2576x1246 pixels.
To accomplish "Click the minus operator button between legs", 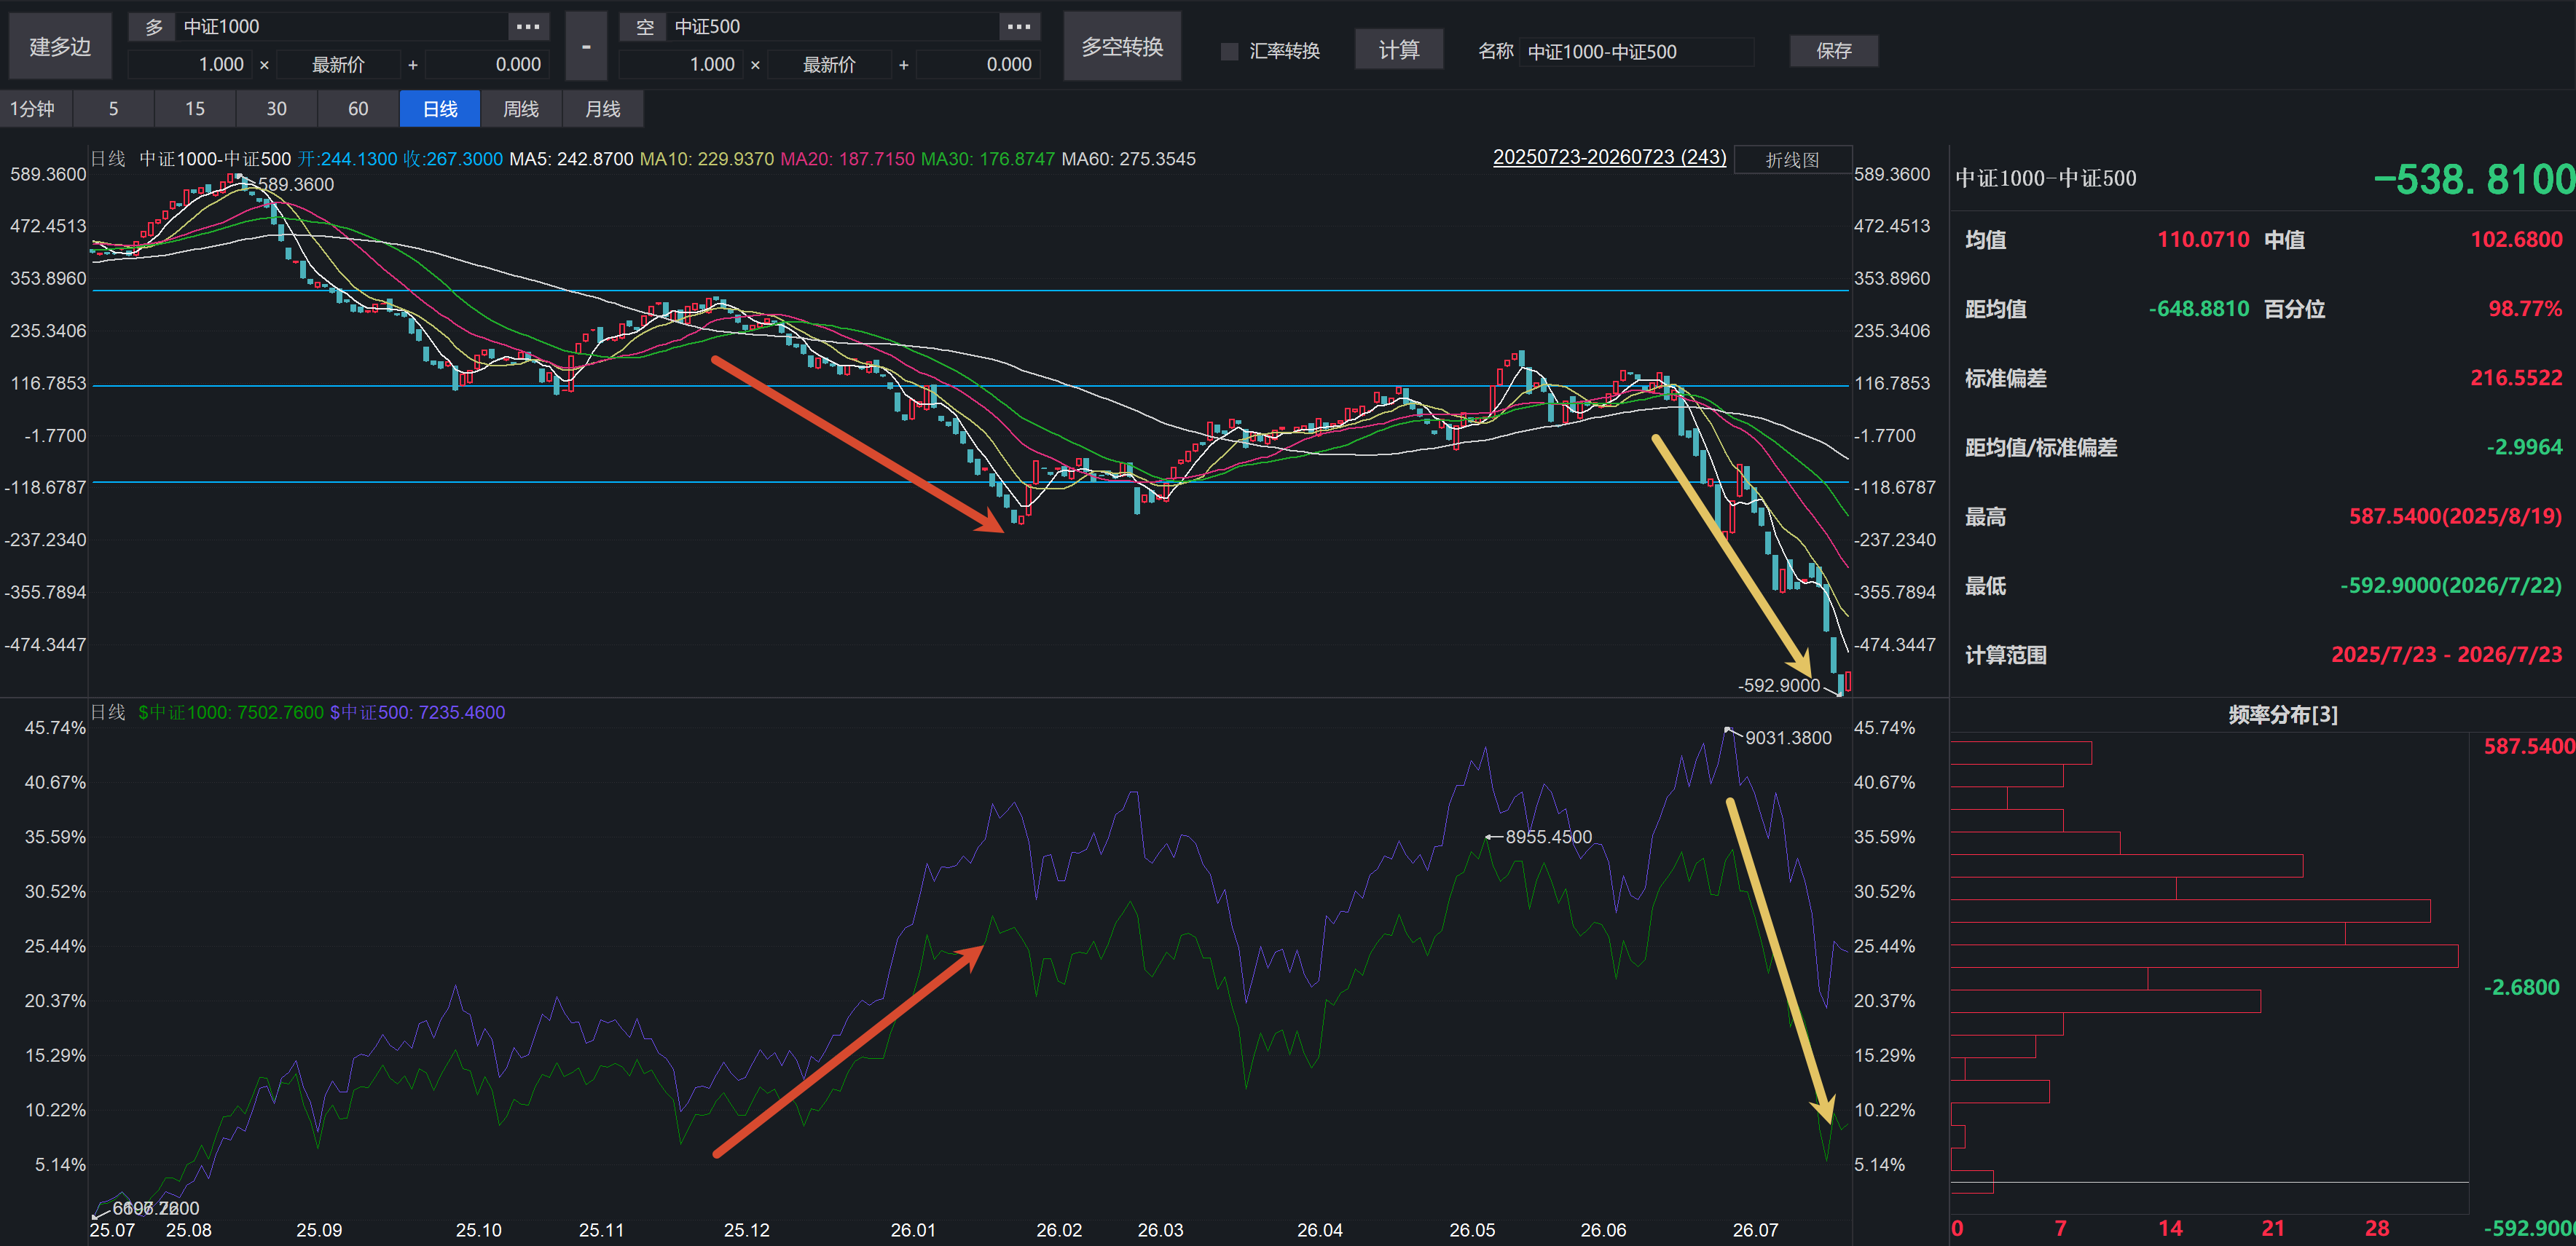I will click(x=586, y=46).
